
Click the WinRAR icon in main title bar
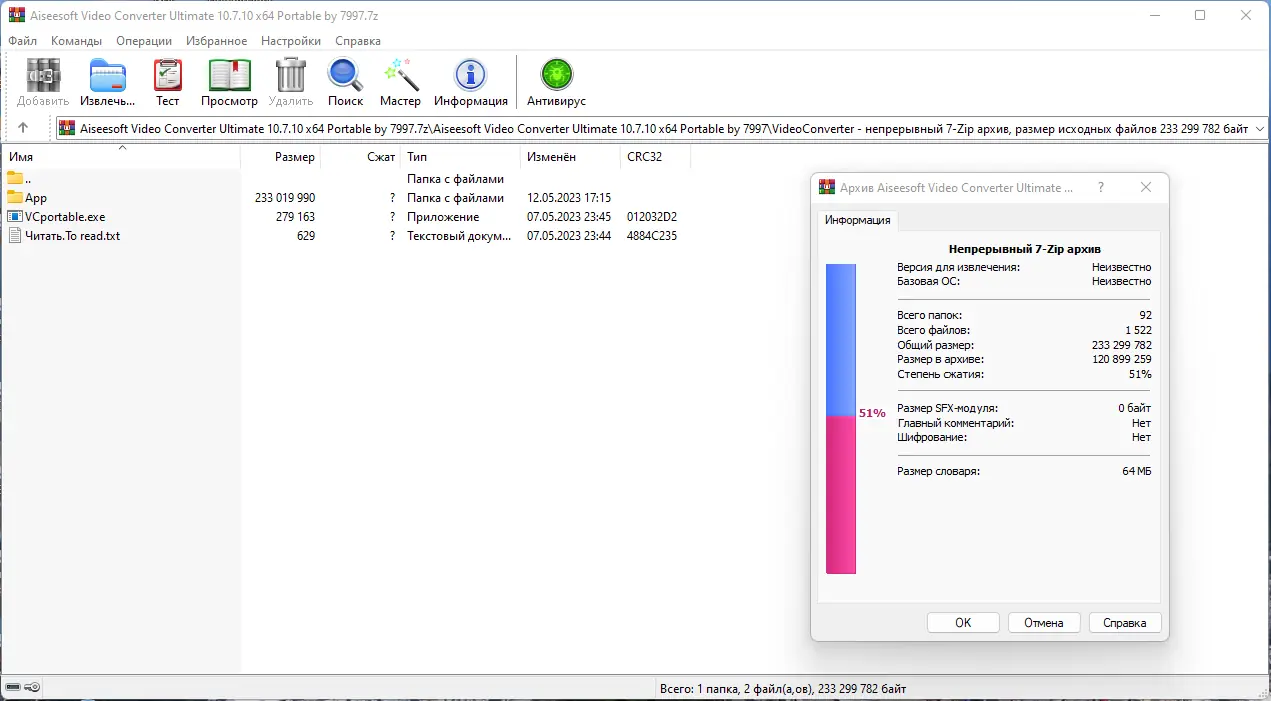click(16, 15)
